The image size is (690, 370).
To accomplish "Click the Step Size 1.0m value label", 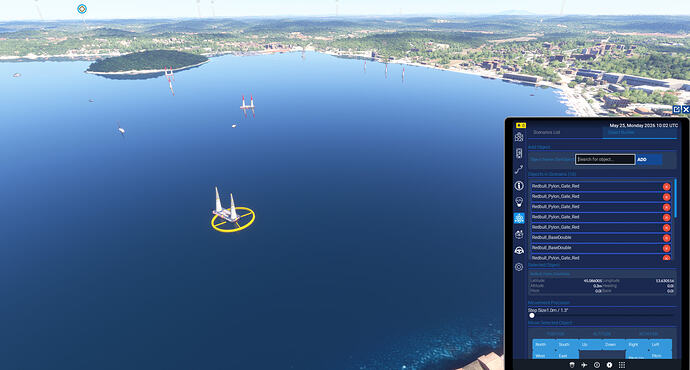I will point(548,310).
